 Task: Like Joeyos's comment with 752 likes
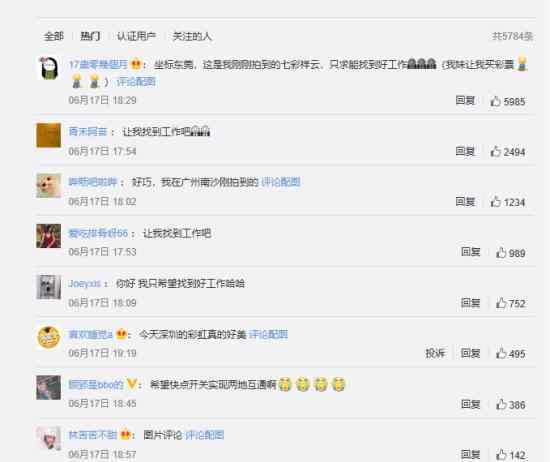[511, 303]
